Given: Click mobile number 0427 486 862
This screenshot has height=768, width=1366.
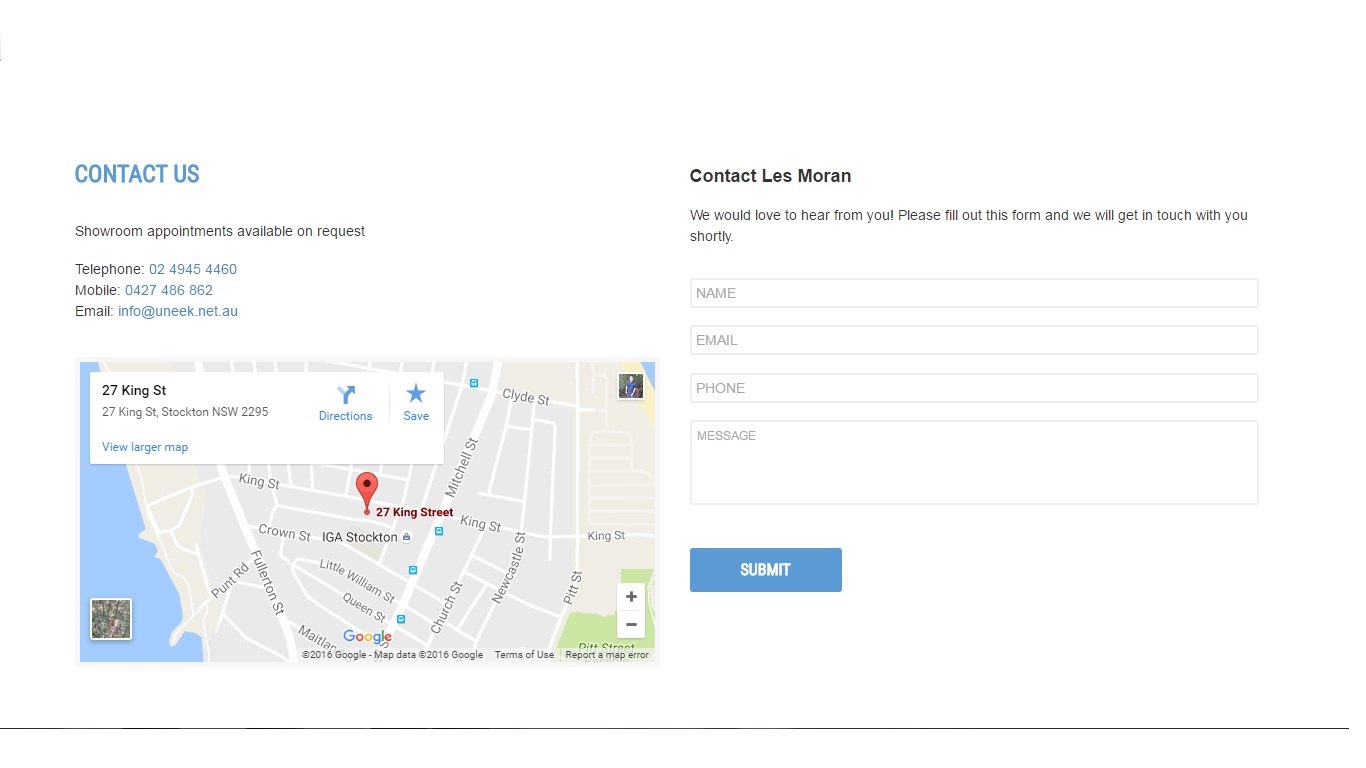Looking at the screenshot, I should pyautogui.click(x=169, y=290).
